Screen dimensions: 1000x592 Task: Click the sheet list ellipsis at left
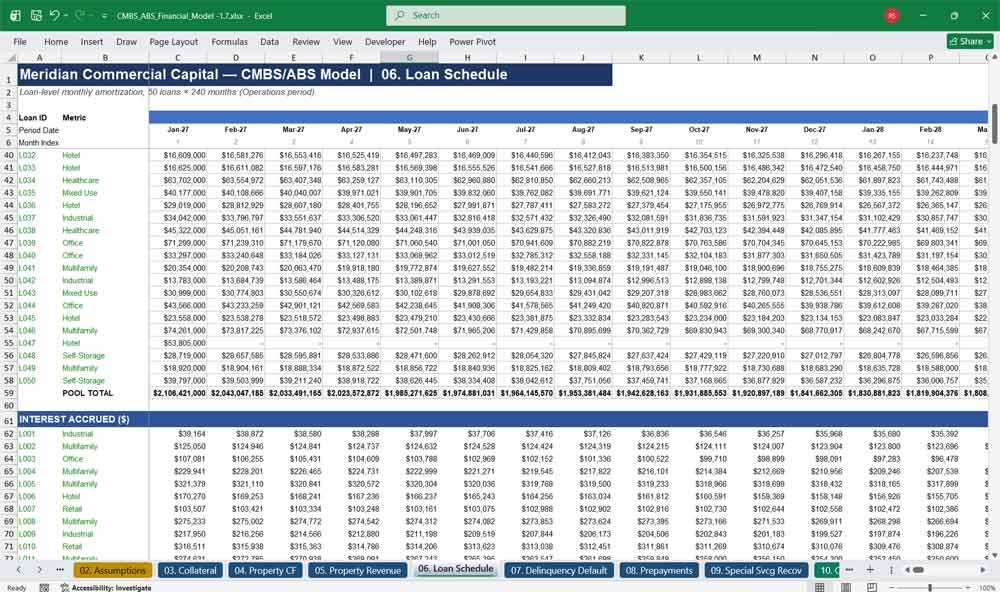pyautogui.click(x=60, y=570)
